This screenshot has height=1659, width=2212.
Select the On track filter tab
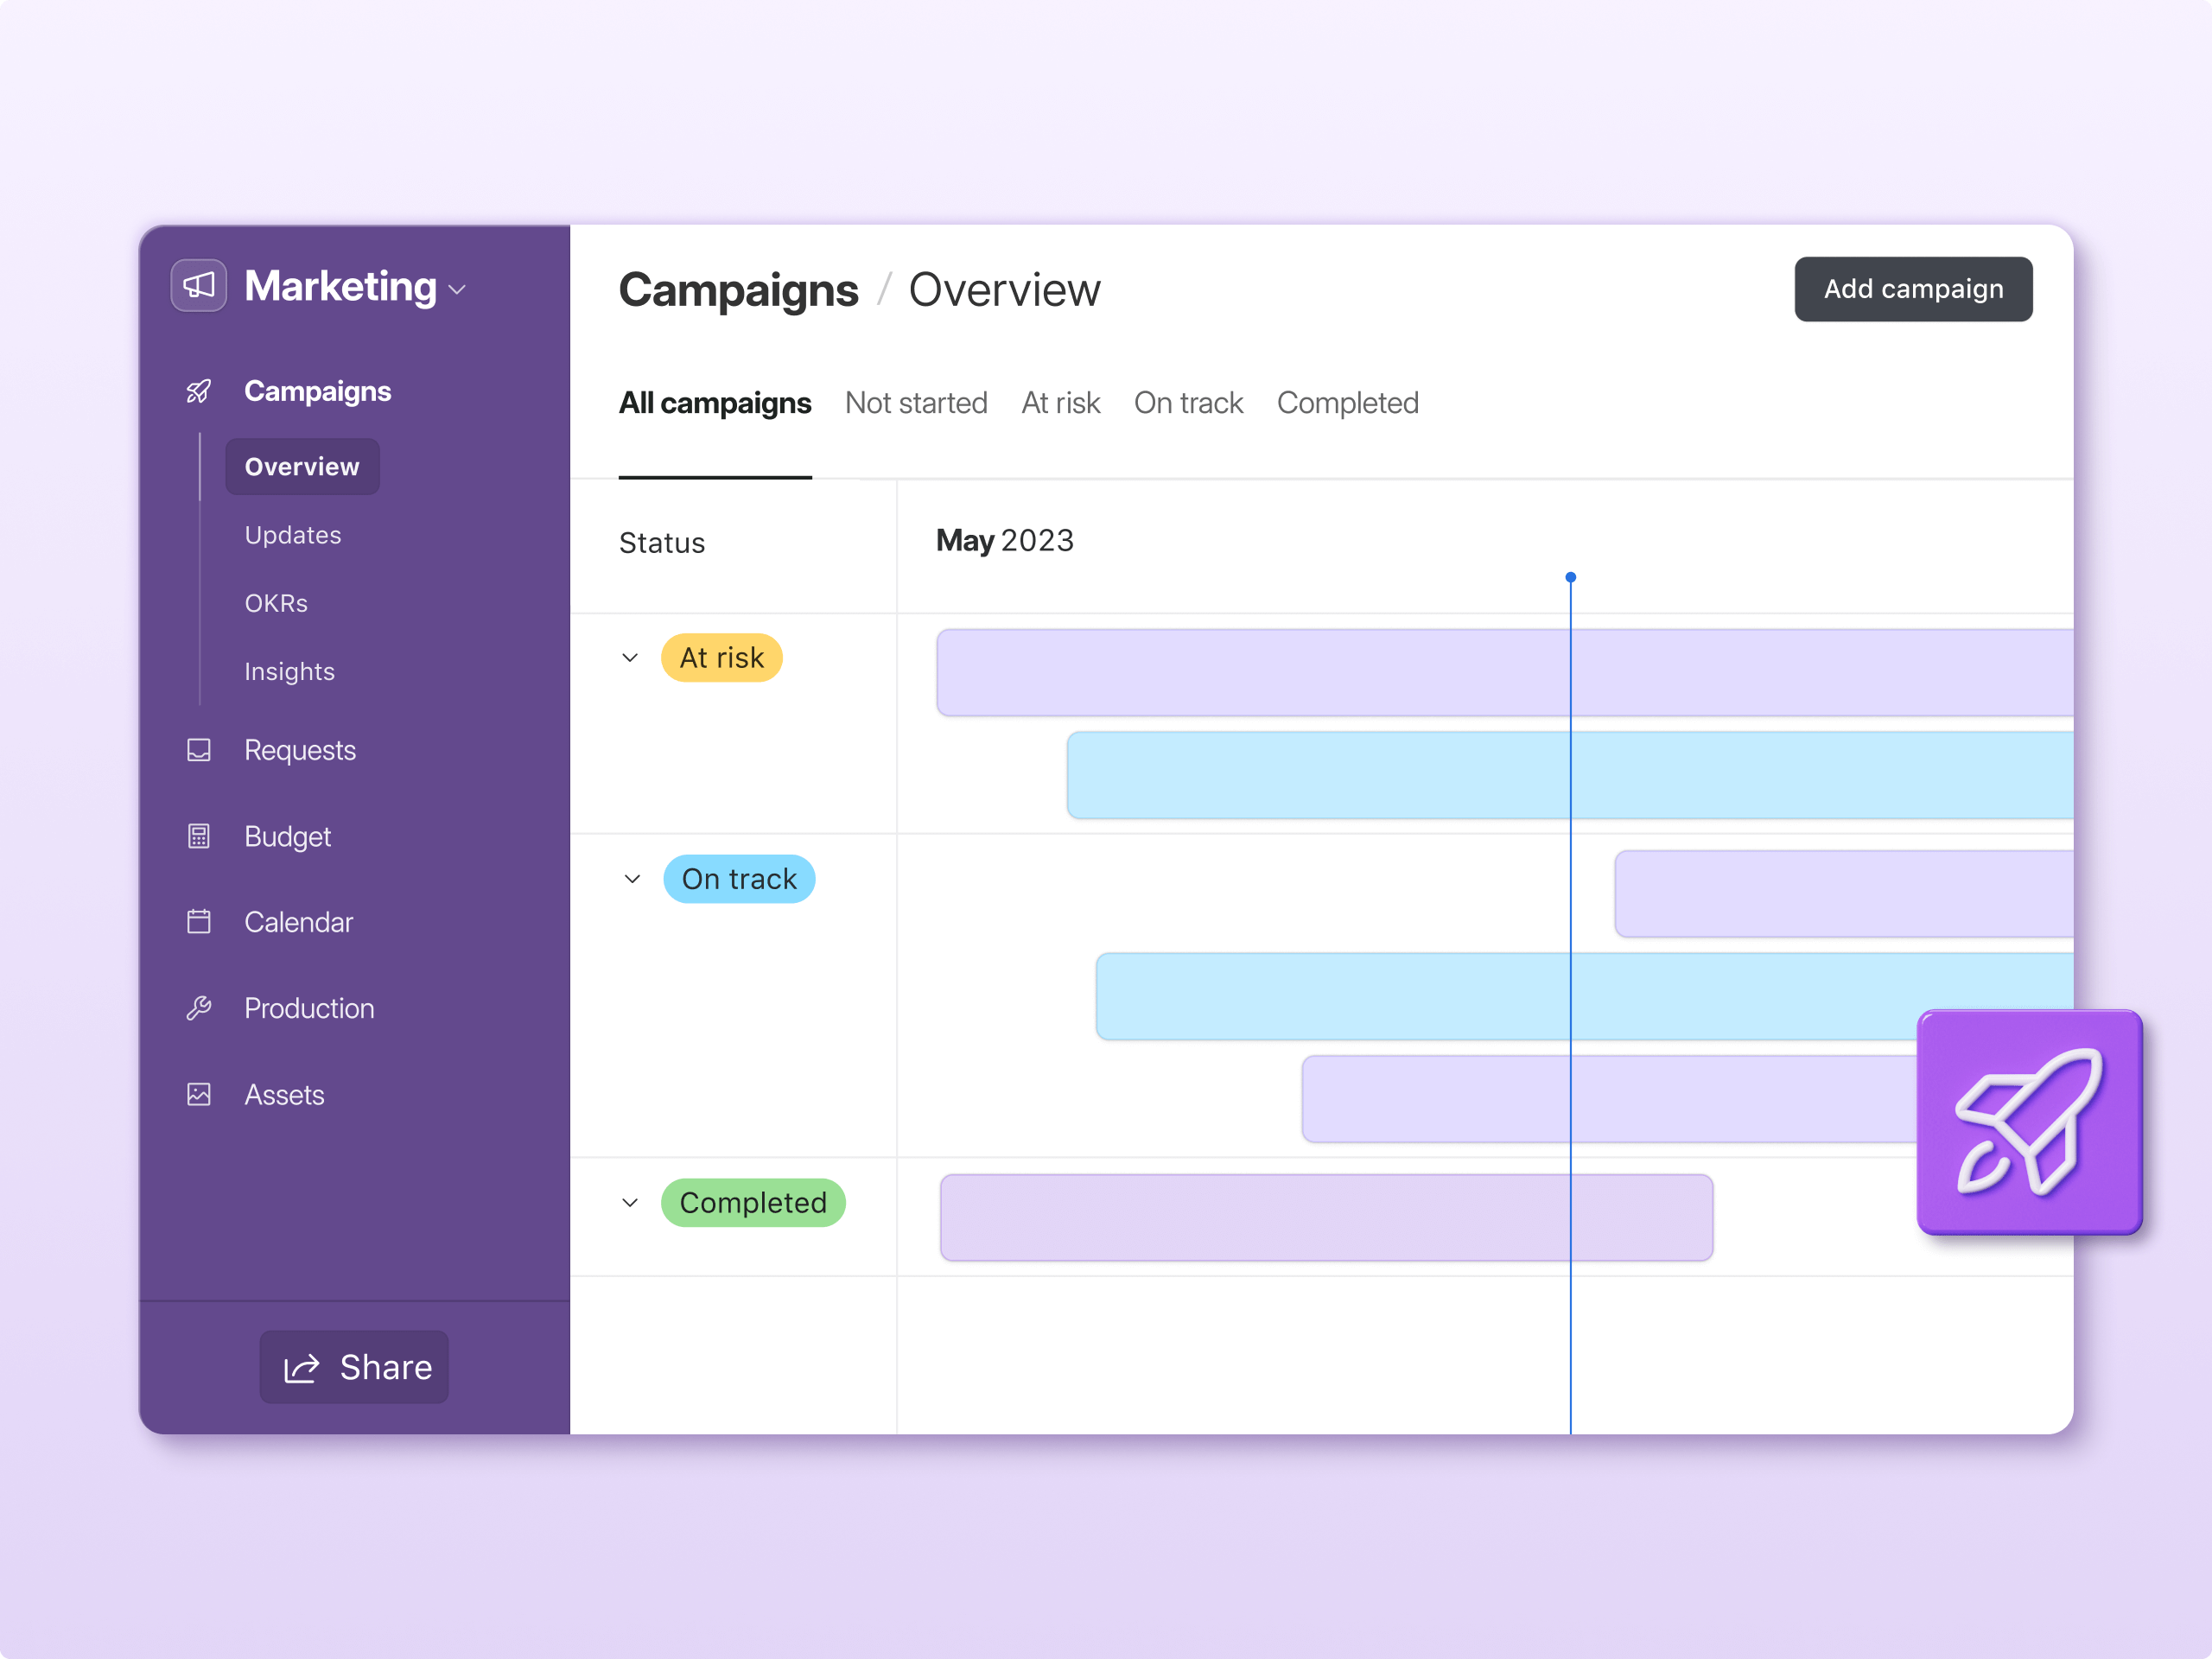pos(1188,403)
